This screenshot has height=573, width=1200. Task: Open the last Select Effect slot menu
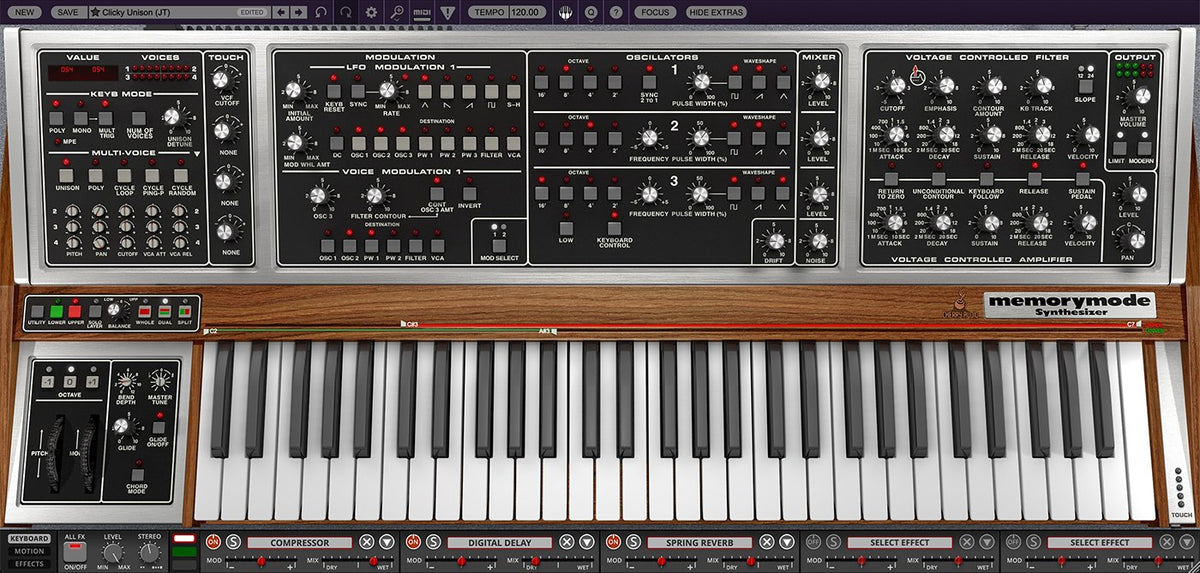pos(1100,542)
